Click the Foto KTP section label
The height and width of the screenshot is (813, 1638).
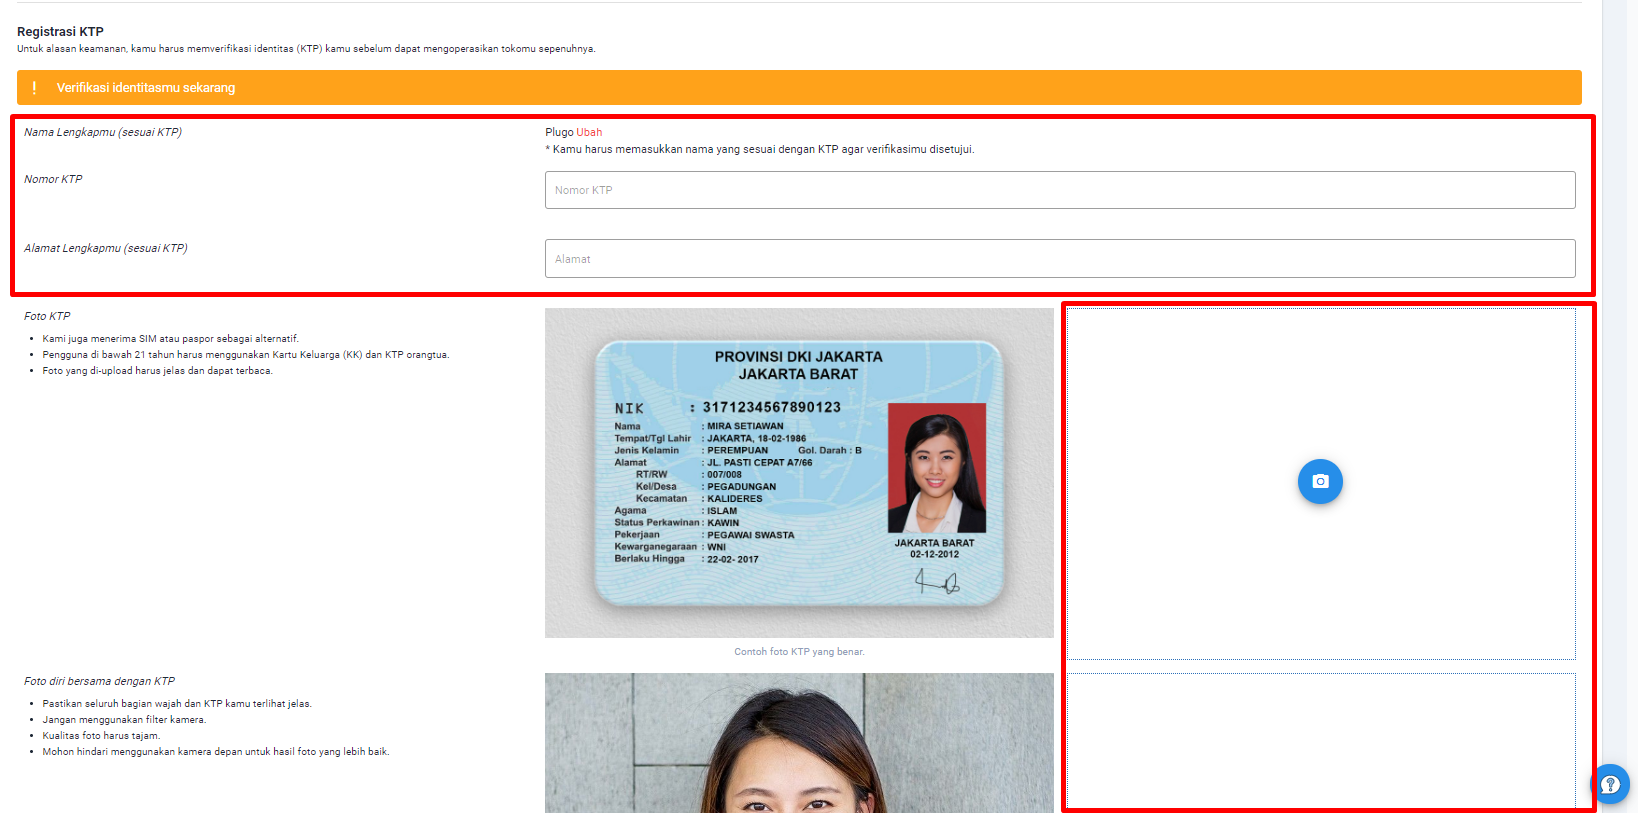tap(47, 316)
